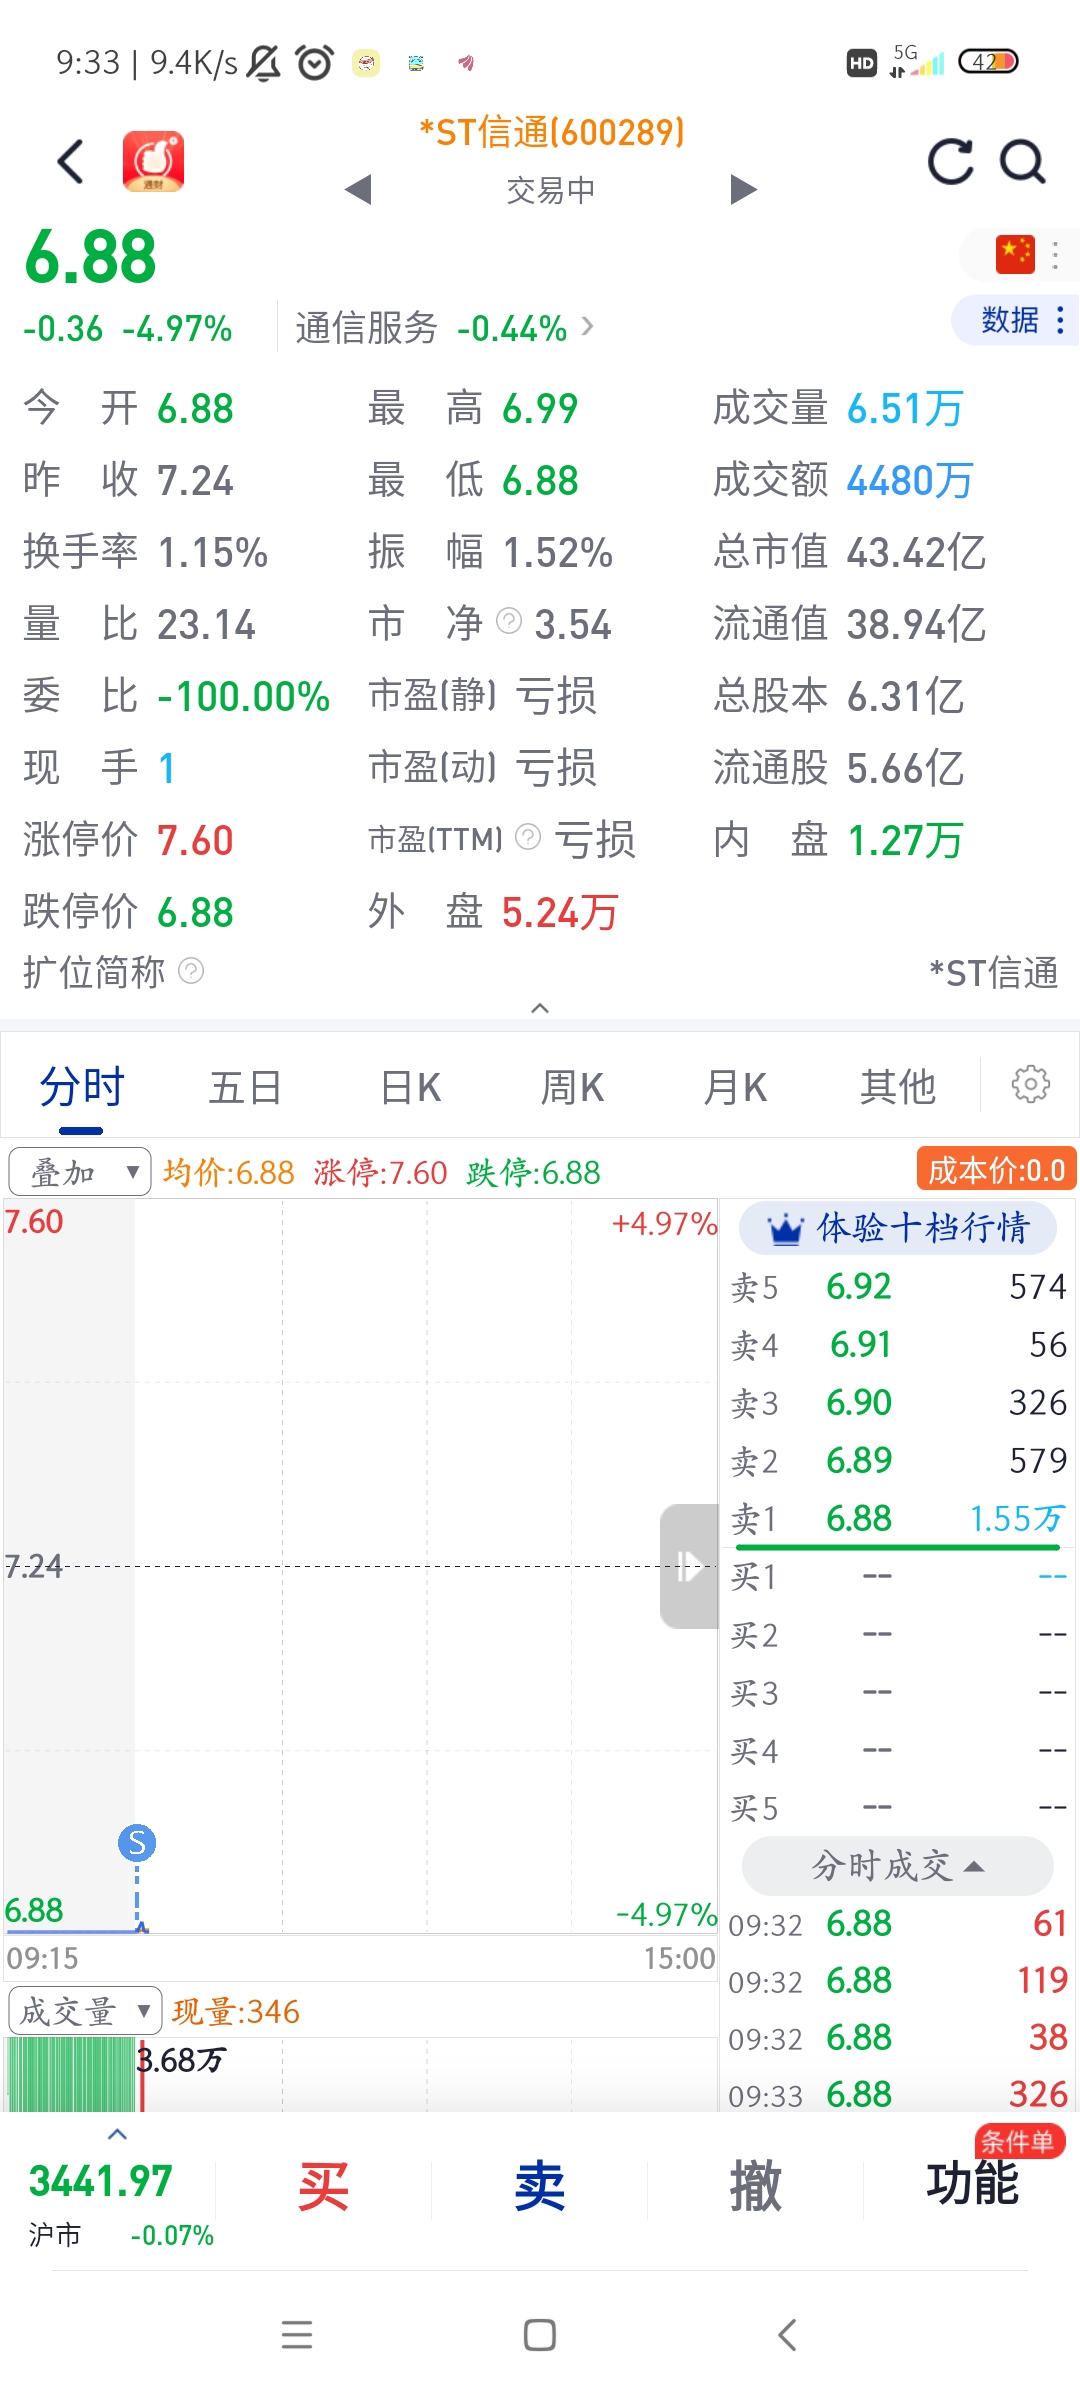Tap the volume bars chart area
Screen dimensions: 1080x2400
pyautogui.click(x=360, y=2075)
